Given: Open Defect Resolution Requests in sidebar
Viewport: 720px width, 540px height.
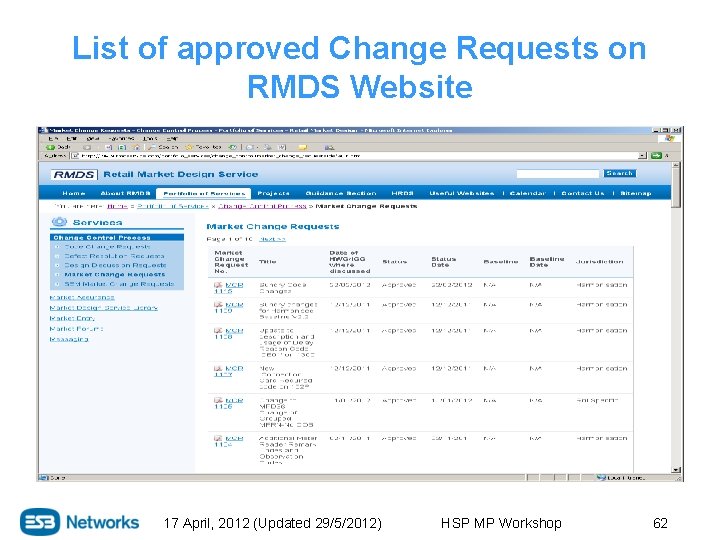Looking at the screenshot, I should (x=114, y=256).
